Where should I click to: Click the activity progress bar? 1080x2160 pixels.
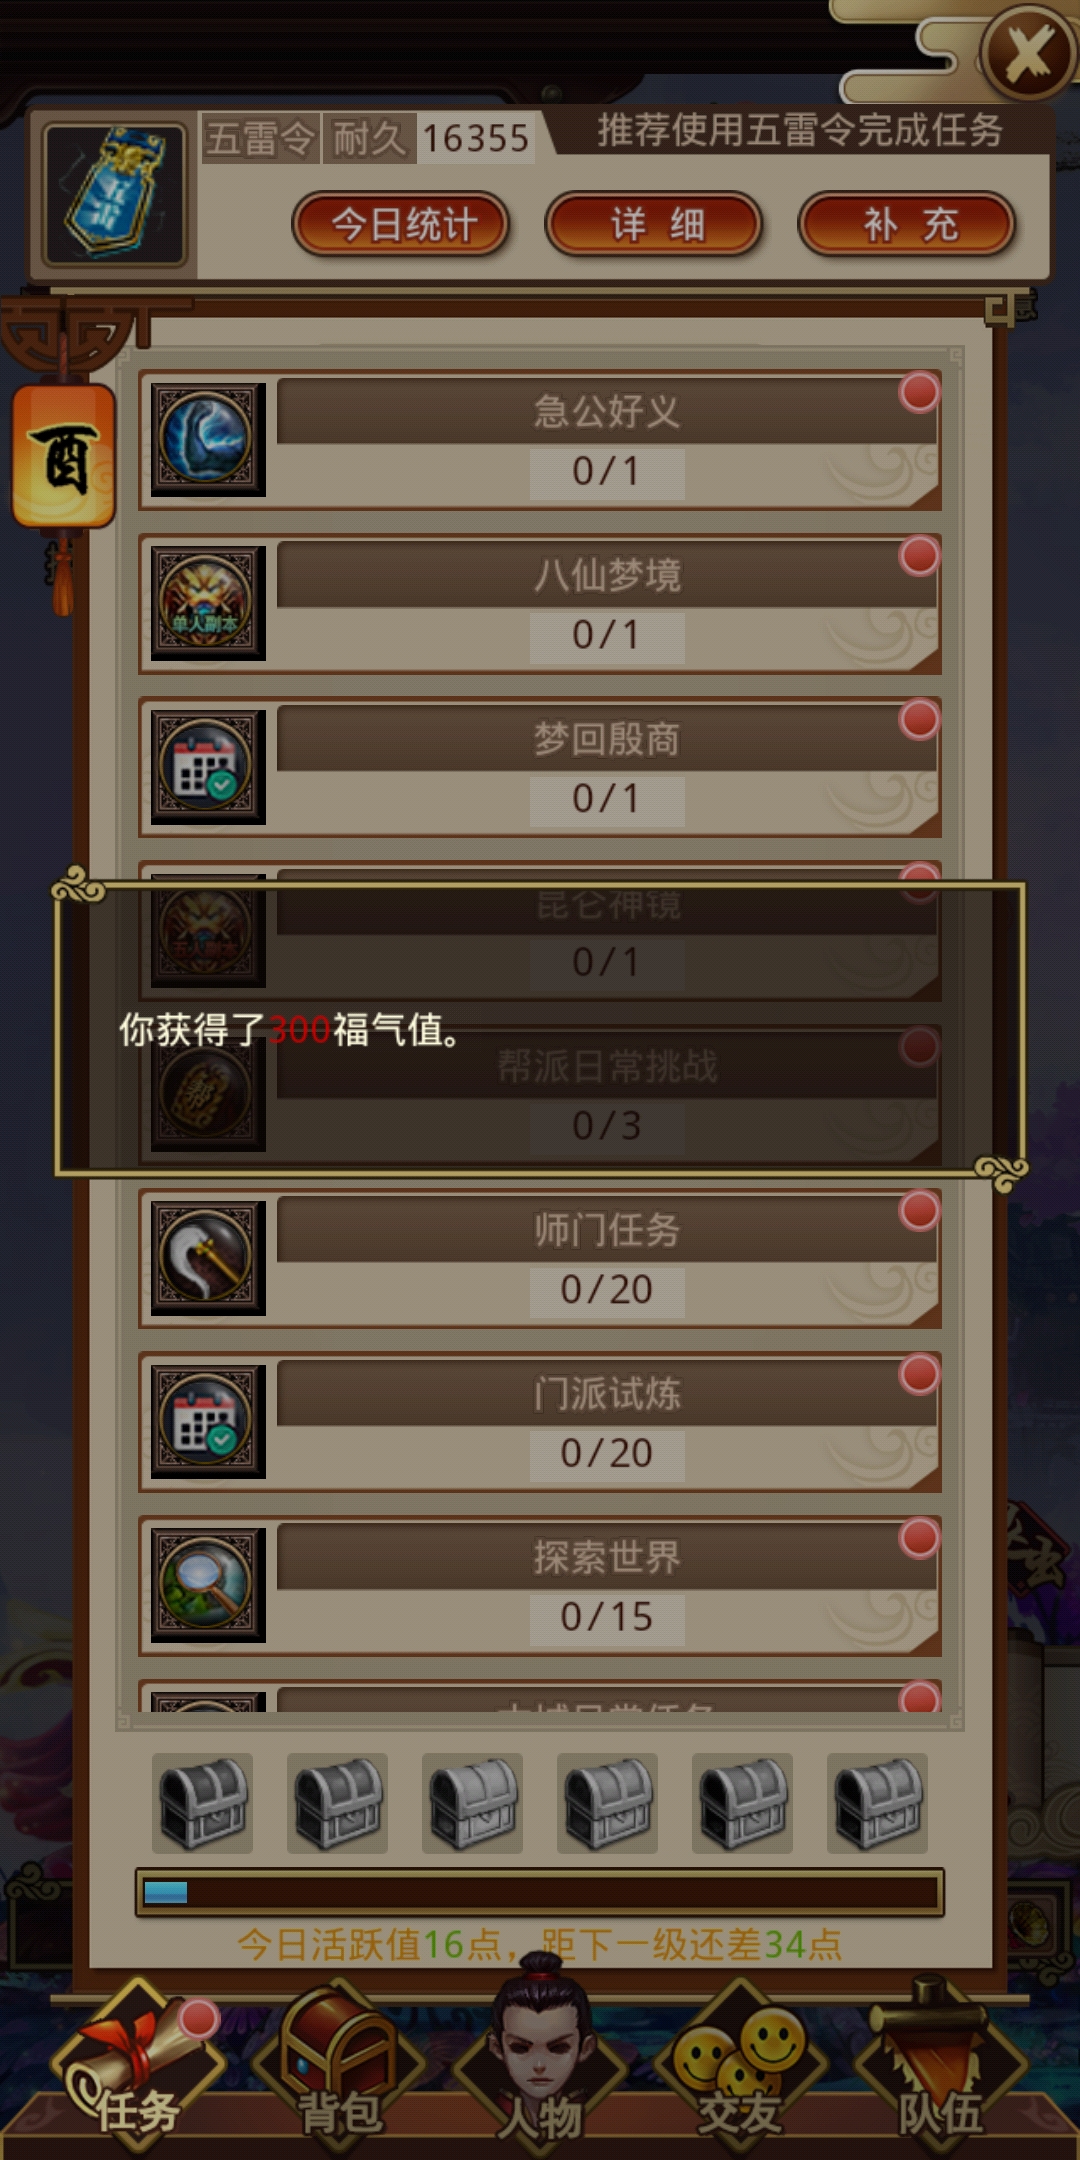click(x=540, y=1892)
